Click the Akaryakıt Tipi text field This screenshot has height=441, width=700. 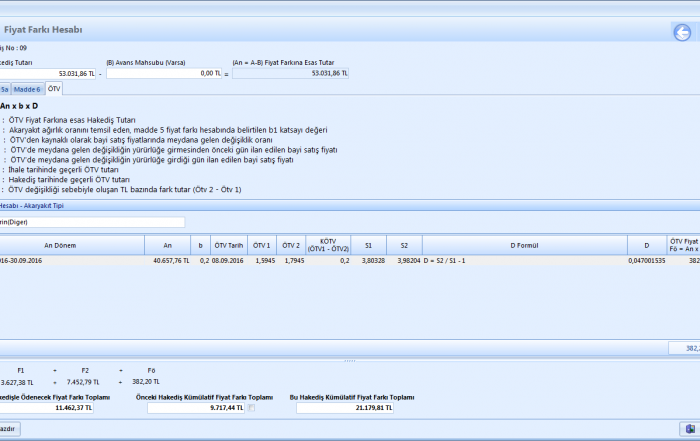pyautogui.click(x=92, y=222)
